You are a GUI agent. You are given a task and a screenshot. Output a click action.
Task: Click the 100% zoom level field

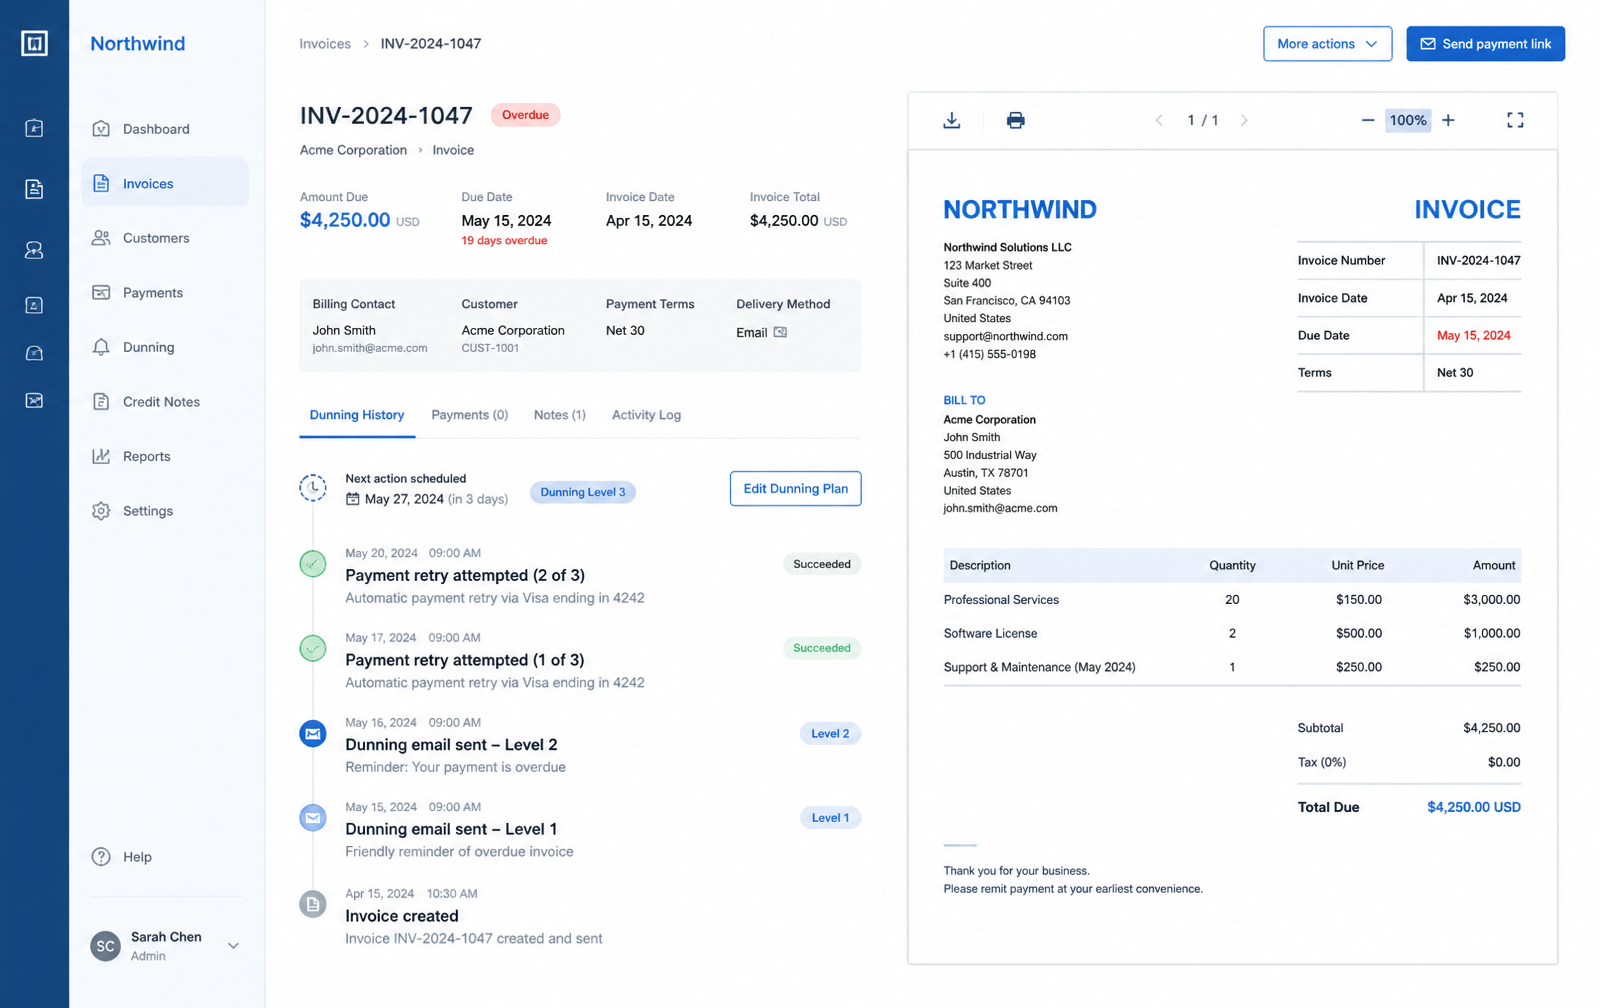point(1408,120)
